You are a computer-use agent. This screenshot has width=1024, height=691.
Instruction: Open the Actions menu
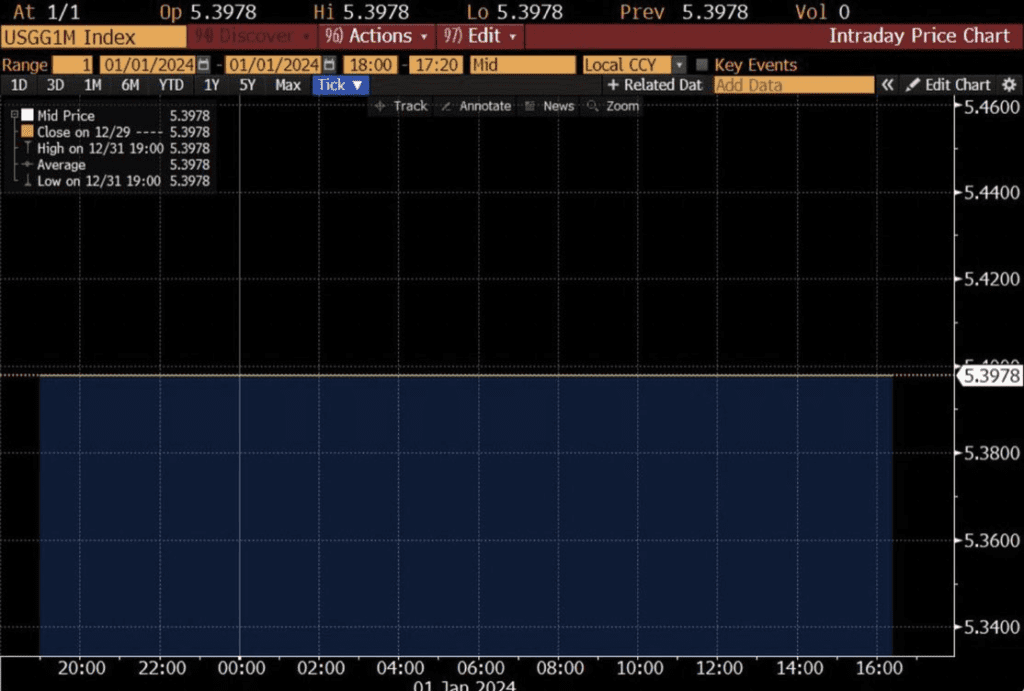pyautogui.click(x=378, y=36)
